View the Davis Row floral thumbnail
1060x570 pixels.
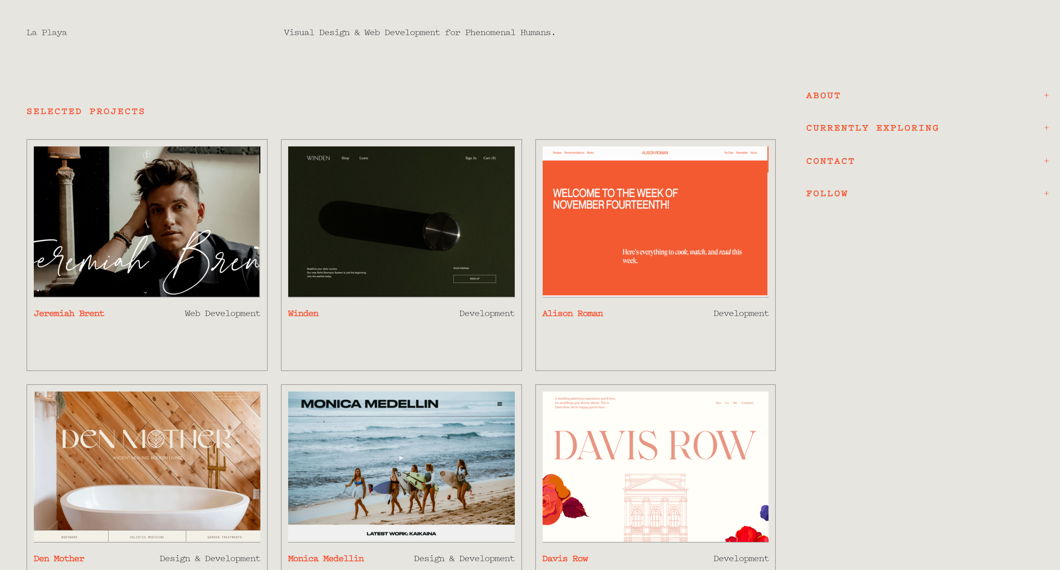pyautogui.click(x=655, y=467)
